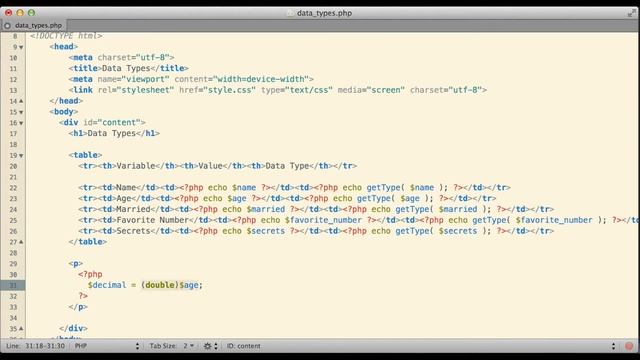640x360 pixels.
Task: Collapse the body block on line 15
Action: [x=21, y=112]
